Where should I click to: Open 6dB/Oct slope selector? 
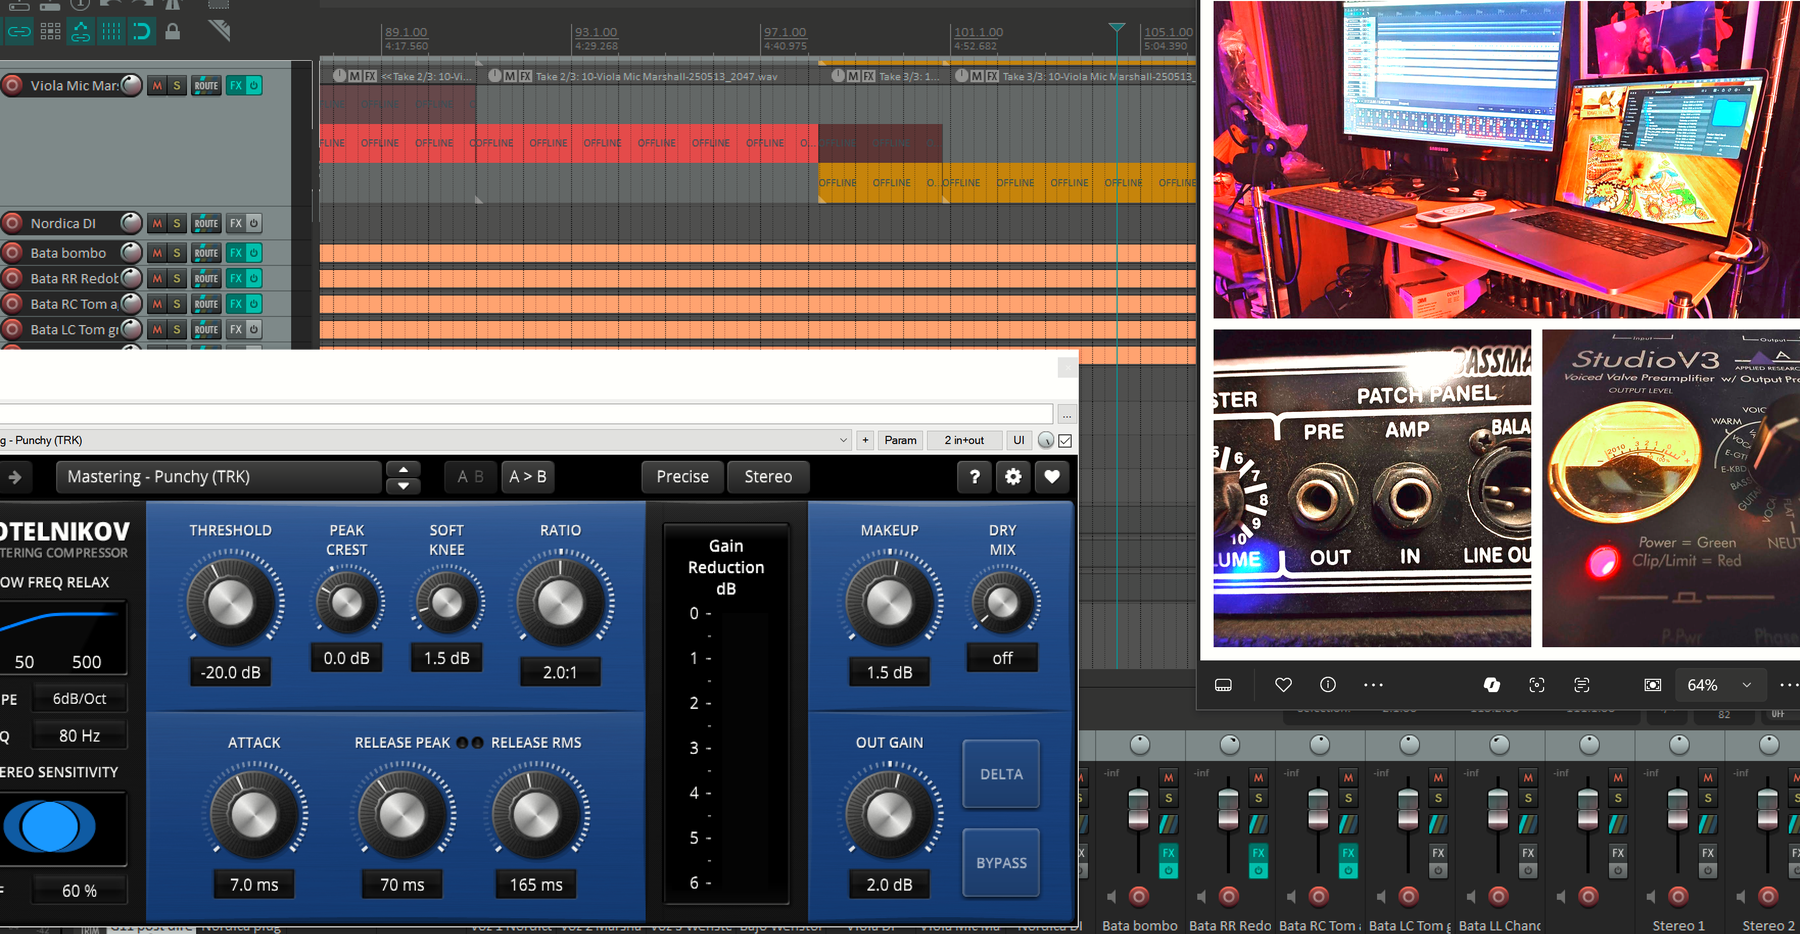click(79, 698)
